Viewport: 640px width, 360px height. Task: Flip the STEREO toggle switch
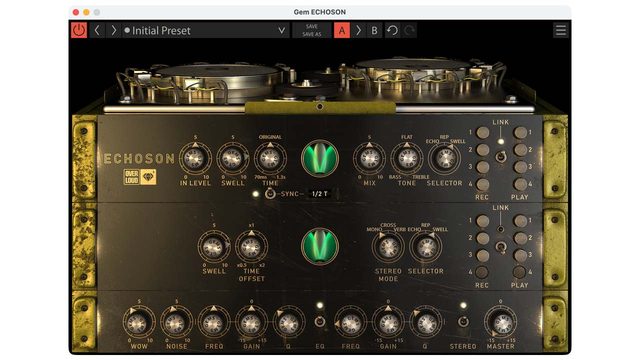tap(463, 322)
